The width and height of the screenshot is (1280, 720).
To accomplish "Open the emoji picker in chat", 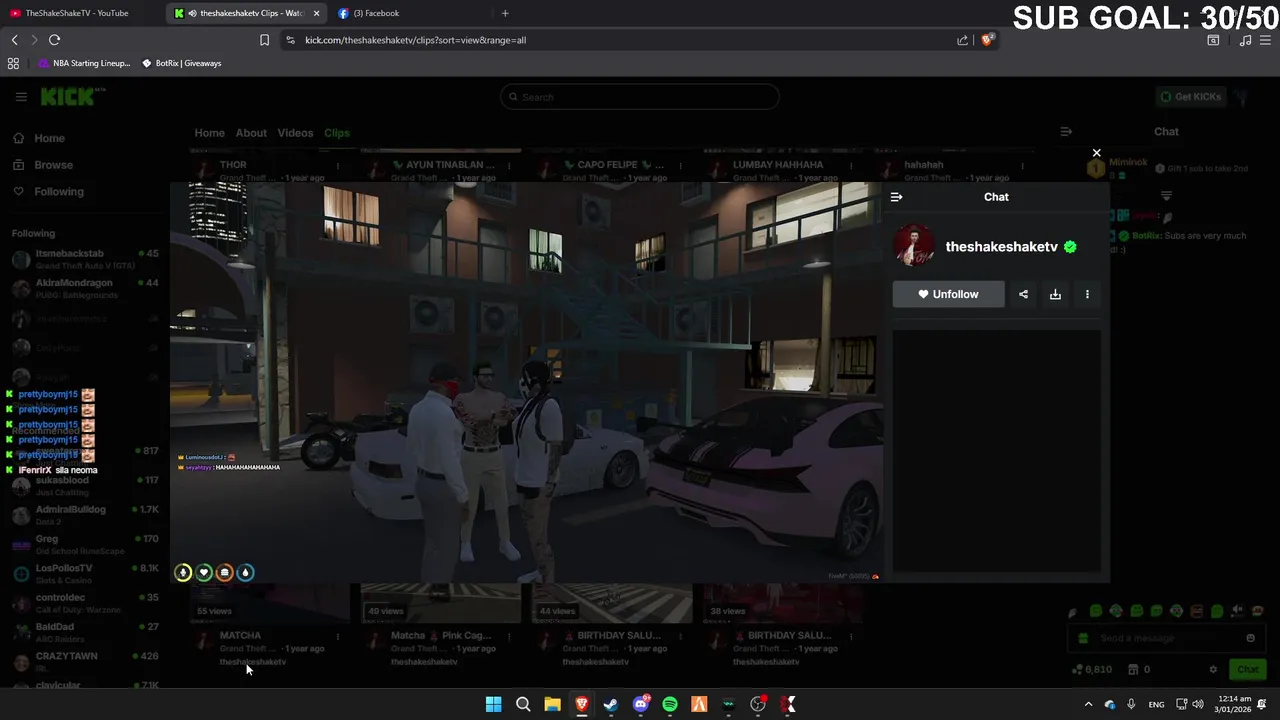I will pos(1250,638).
